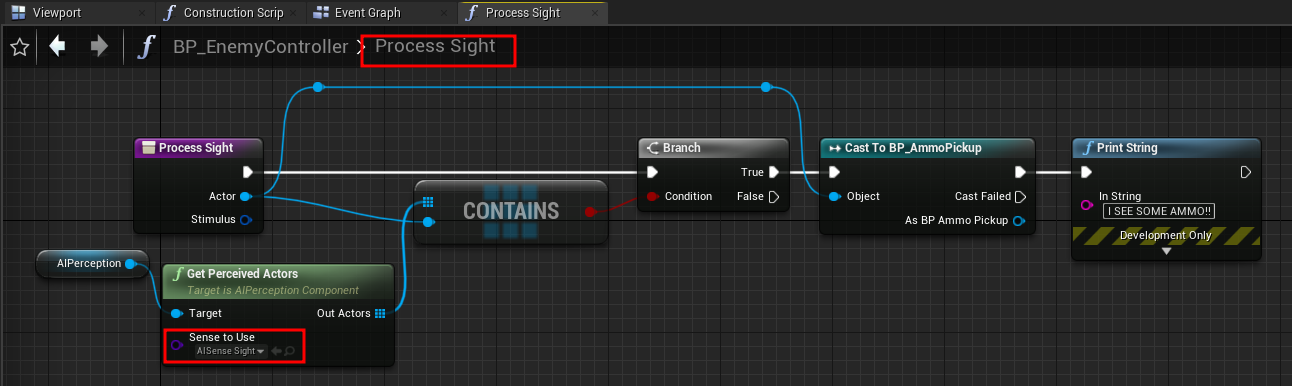Screen dimensions: 1292x386
Task: Click the Sense to Use class pin
Action: tap(177, 344)
